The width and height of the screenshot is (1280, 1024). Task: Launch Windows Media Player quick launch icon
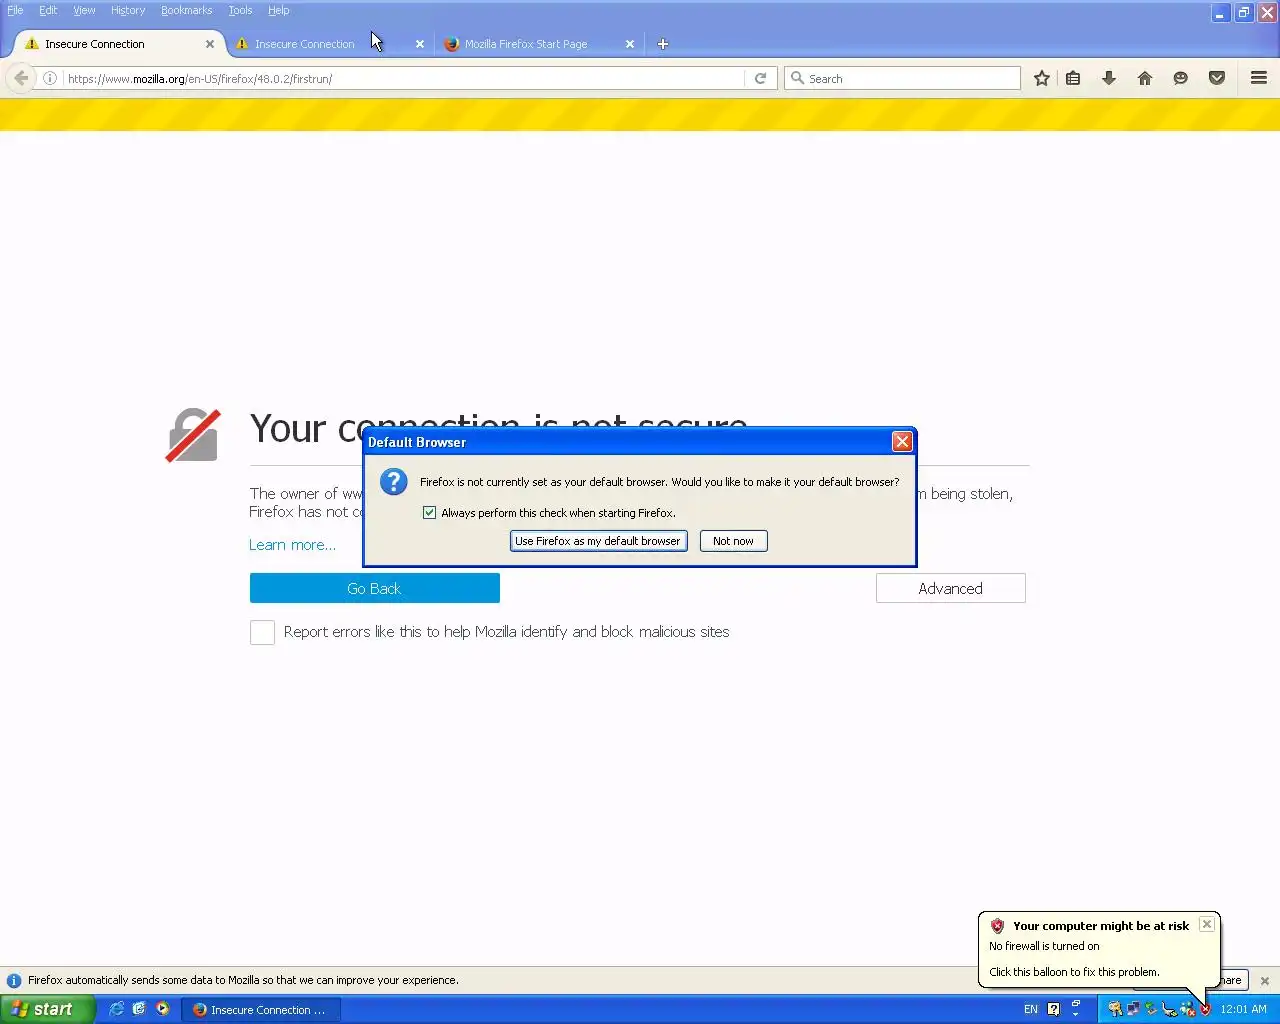click(162, 1009)
